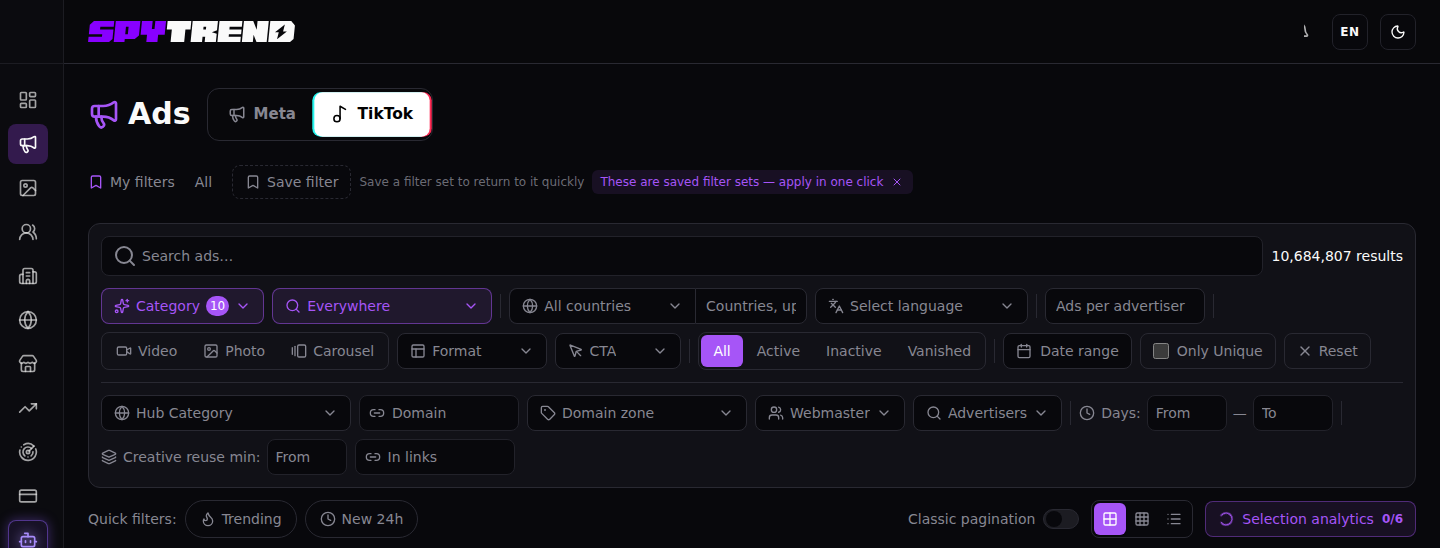Apply the New 24h quick filter
This screenshot has width=1440, height=548.
tap(361, 519)
